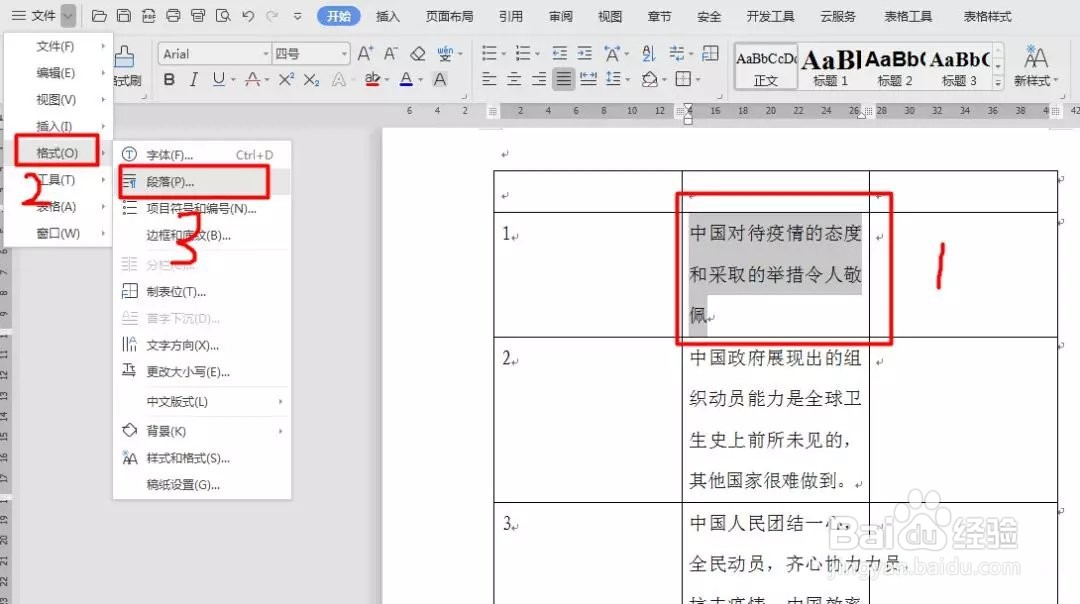
Task: Switch to the 插入 ribbon tab
Action: tap(388, 16)
